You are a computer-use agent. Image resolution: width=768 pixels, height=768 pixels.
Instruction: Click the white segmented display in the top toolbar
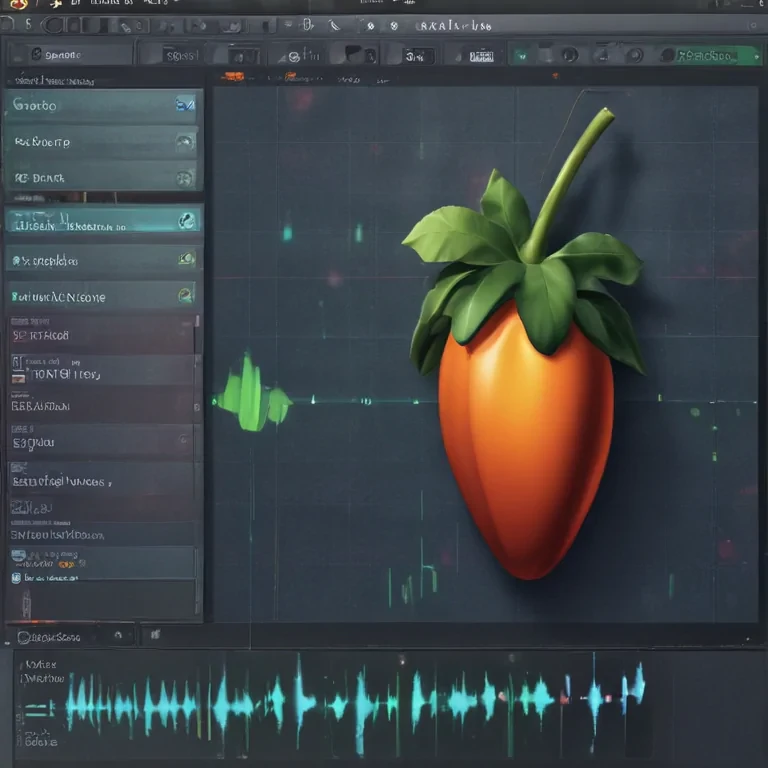[481, 56]
